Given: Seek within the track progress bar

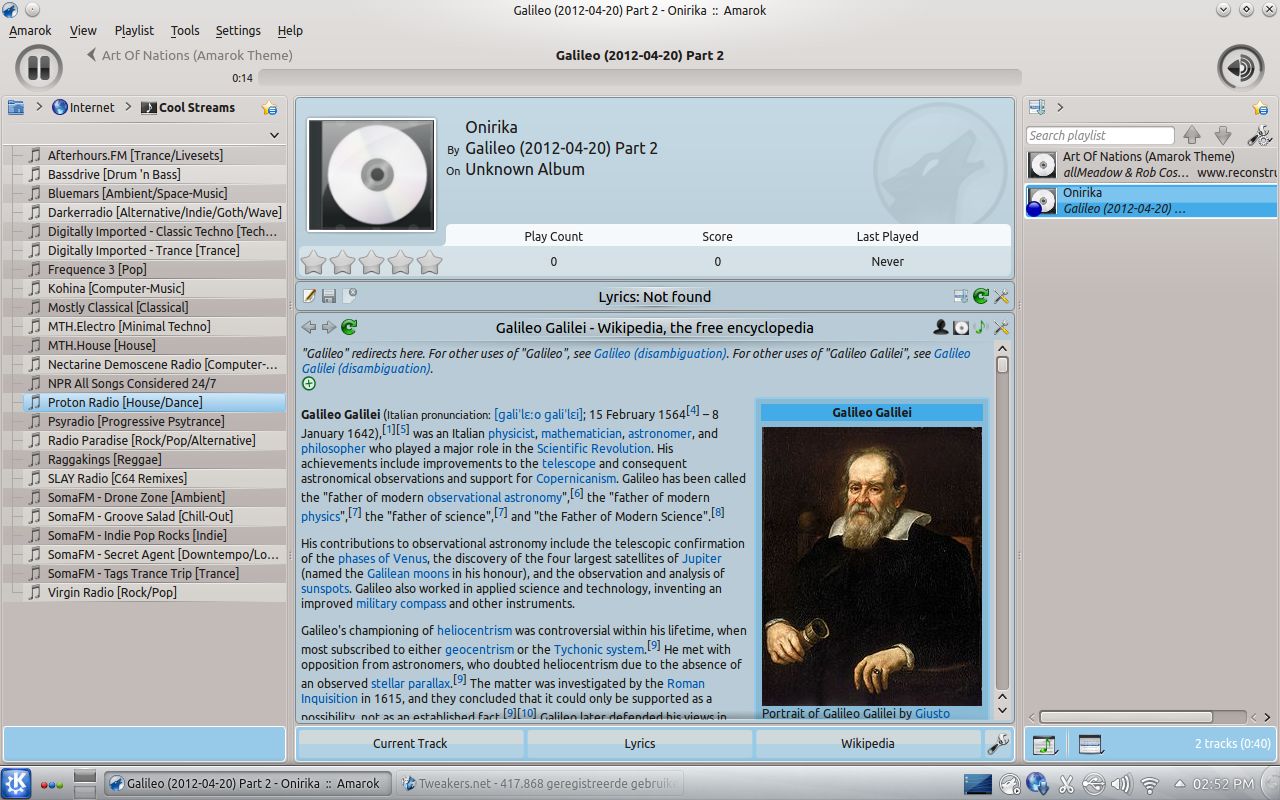Looking at the screenshot, I should coord(639,77).
